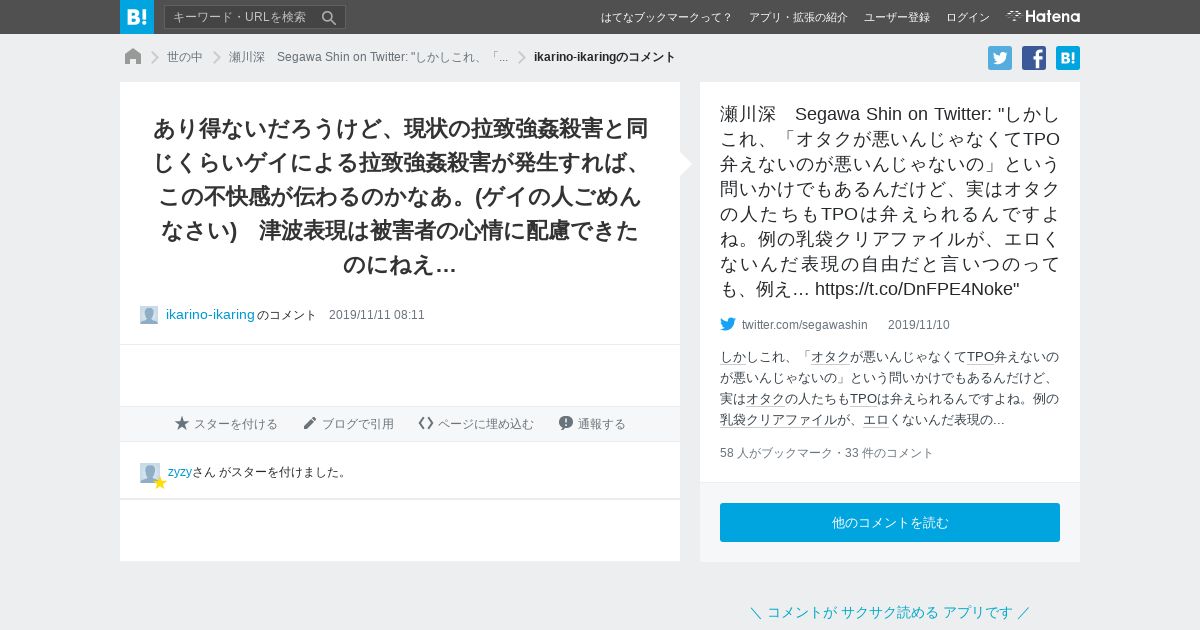
Task: Go to ユーザー登録 page
Action: point(897,17)
